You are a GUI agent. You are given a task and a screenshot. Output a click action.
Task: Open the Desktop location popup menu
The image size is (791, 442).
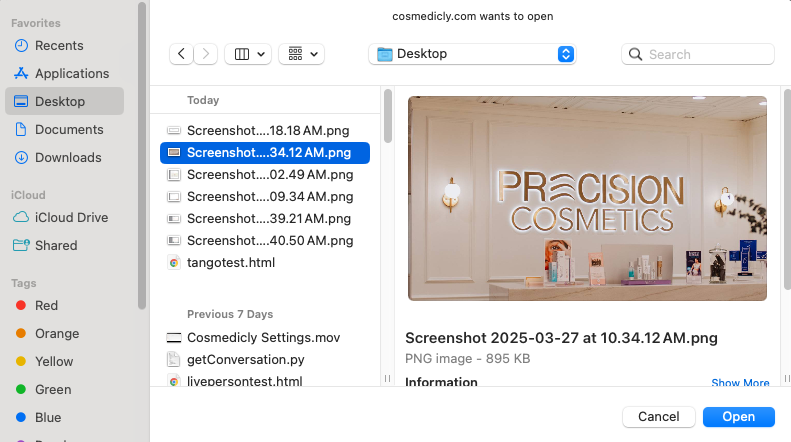472,54
